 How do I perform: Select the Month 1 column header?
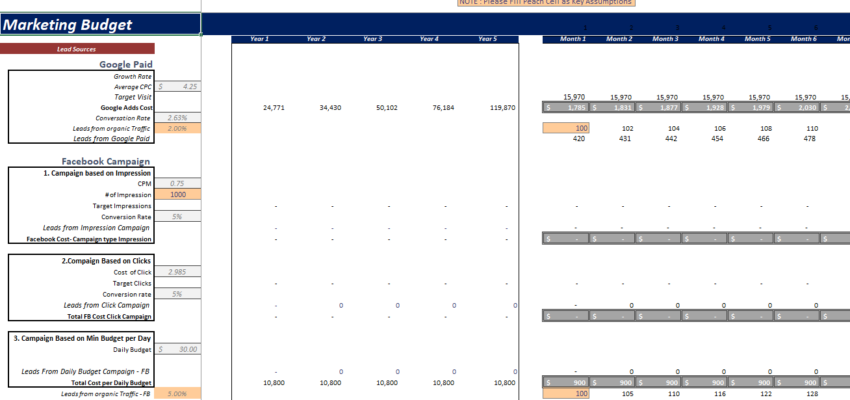(570, 39)
